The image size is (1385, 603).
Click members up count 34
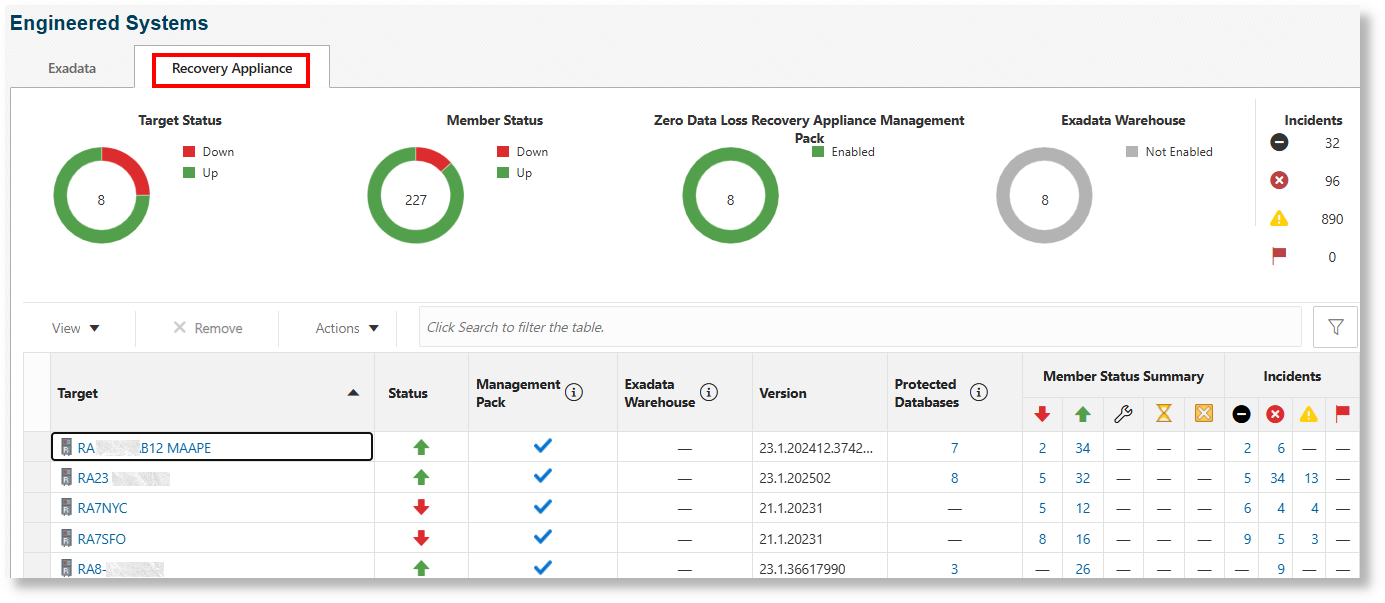coord(1082,448)
